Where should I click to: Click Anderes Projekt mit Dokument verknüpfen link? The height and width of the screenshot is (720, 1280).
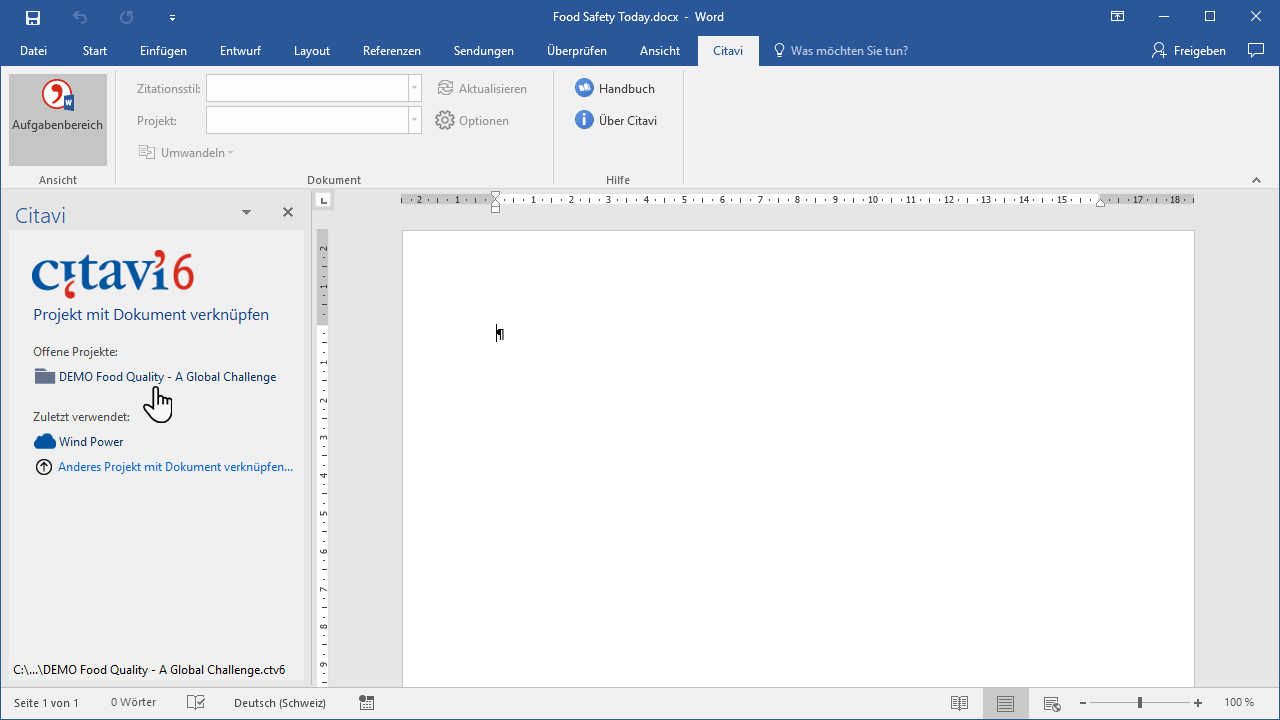(175, 467)
